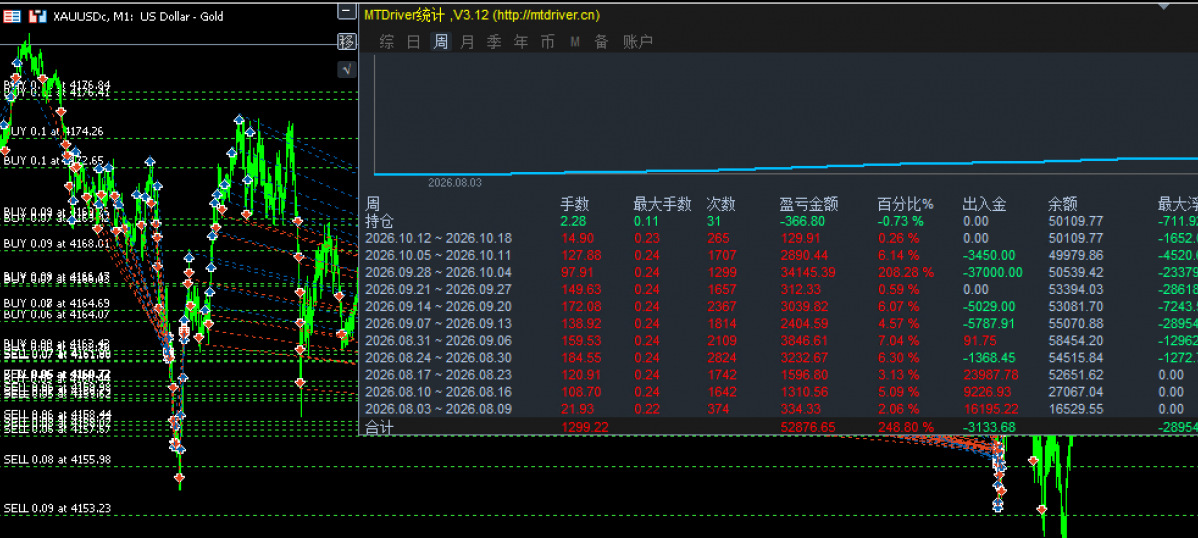The width and height of the screenshot is (1198, 538).
Task: Open the 币 currency tab
Action: click(x=548, y=42)
